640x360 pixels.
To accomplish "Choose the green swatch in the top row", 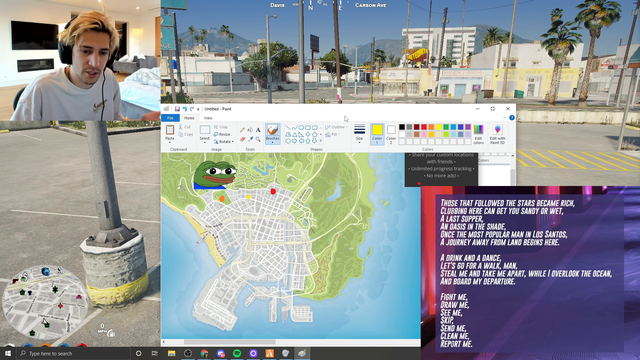I will [x=446, y=127].
